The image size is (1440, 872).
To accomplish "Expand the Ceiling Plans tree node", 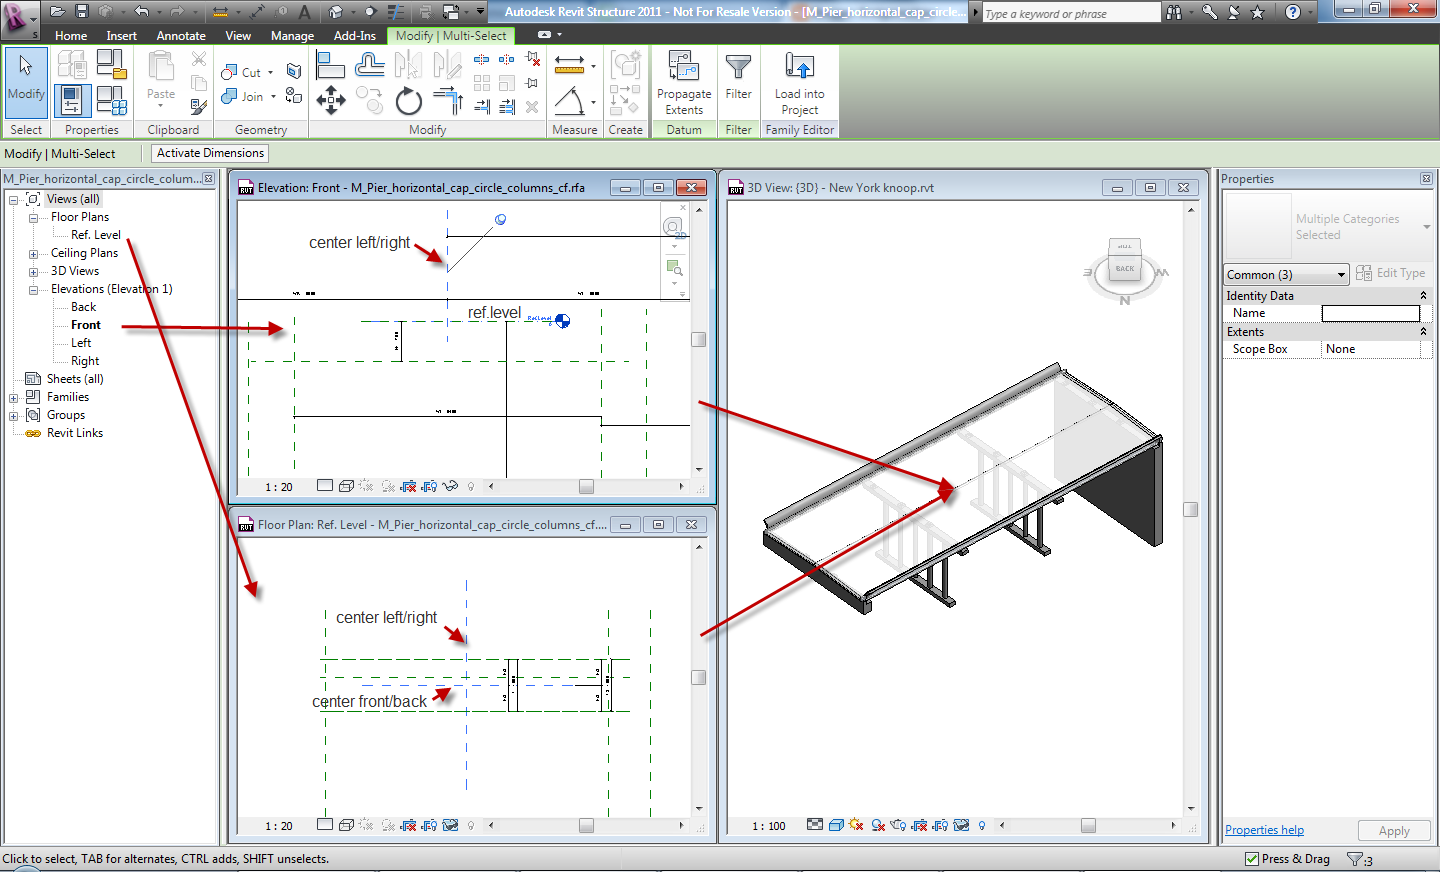I will click(33, 253).
